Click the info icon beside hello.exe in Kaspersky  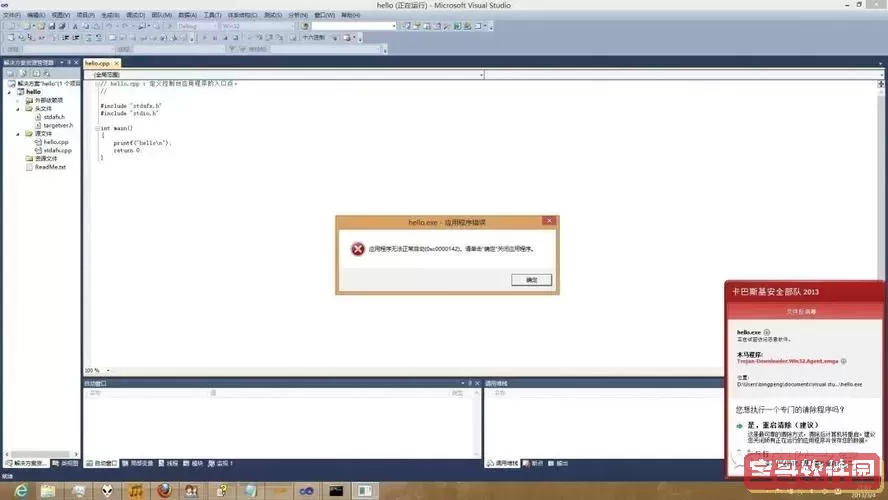767,332
